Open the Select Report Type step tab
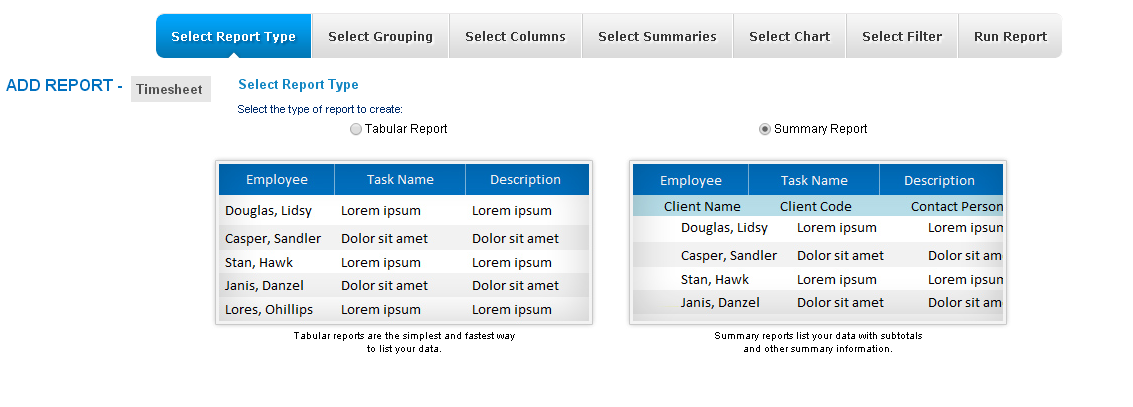1133x407 pixels. tap(233, 36)
